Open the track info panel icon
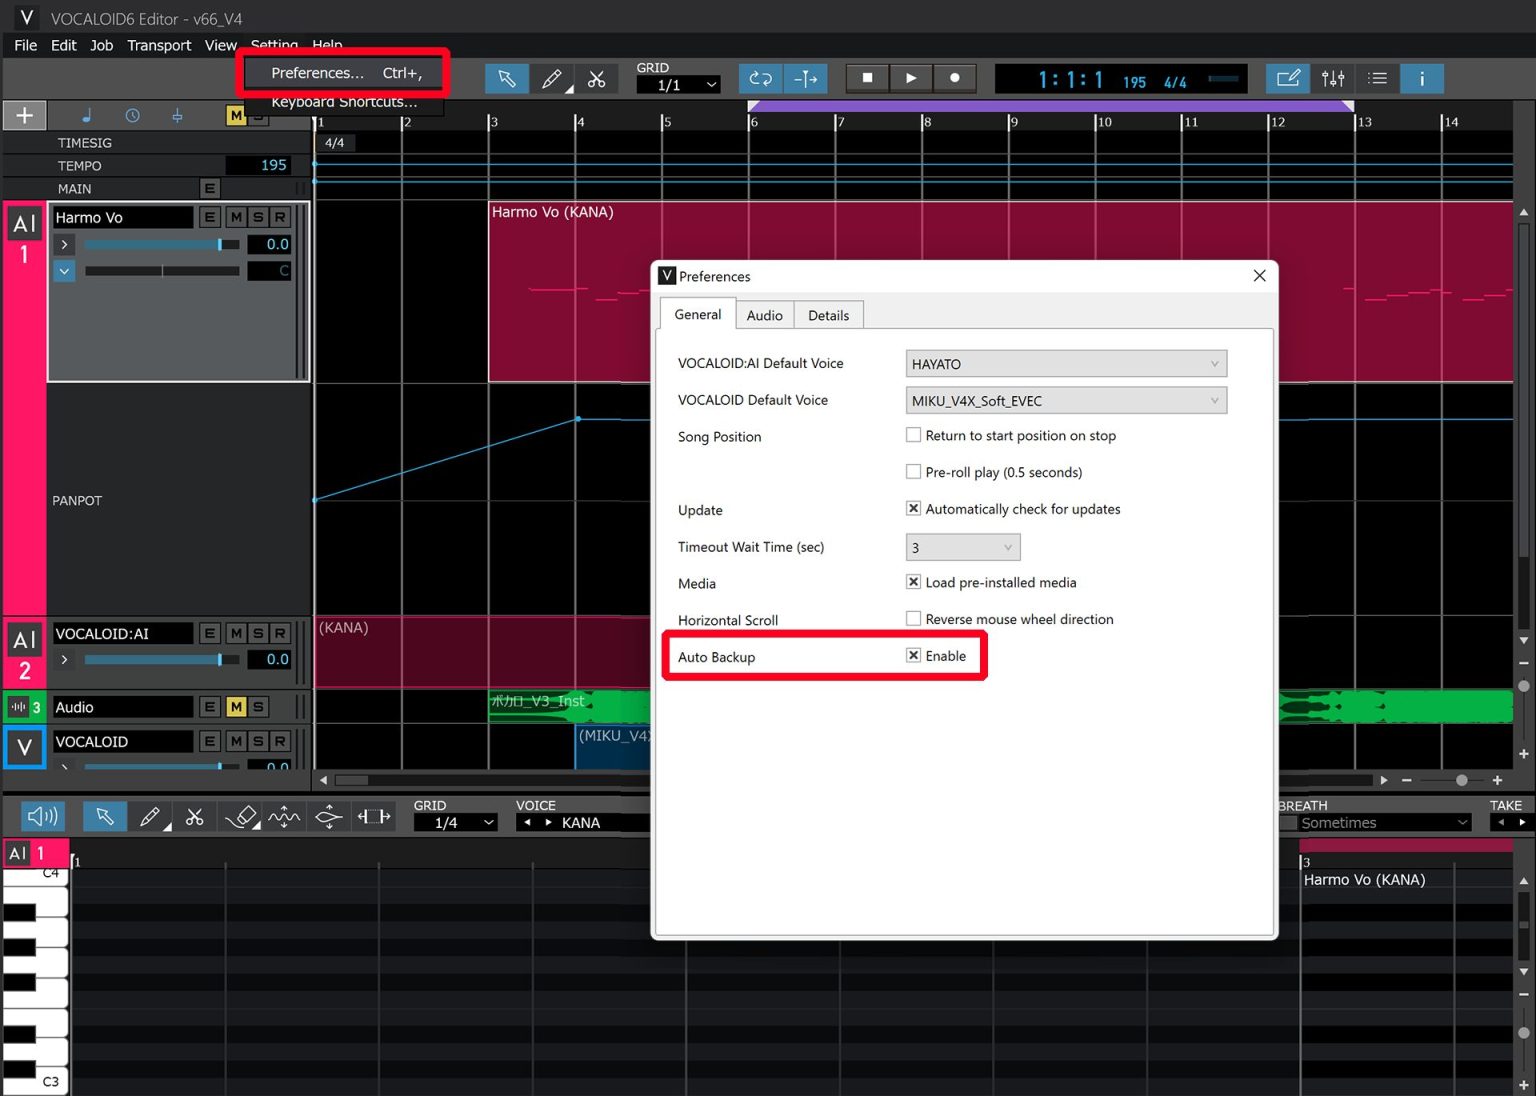The width and height of the screenshot is (1536, 1096). [1422, 78]
